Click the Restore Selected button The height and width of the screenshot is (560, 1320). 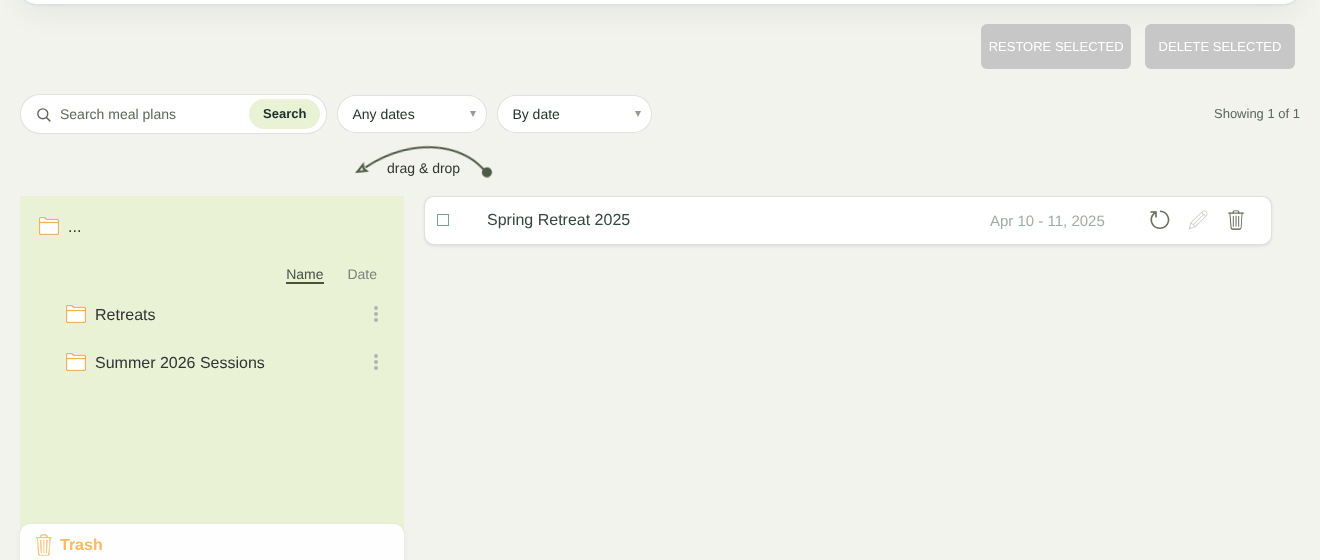click(x=1056, y=47)
